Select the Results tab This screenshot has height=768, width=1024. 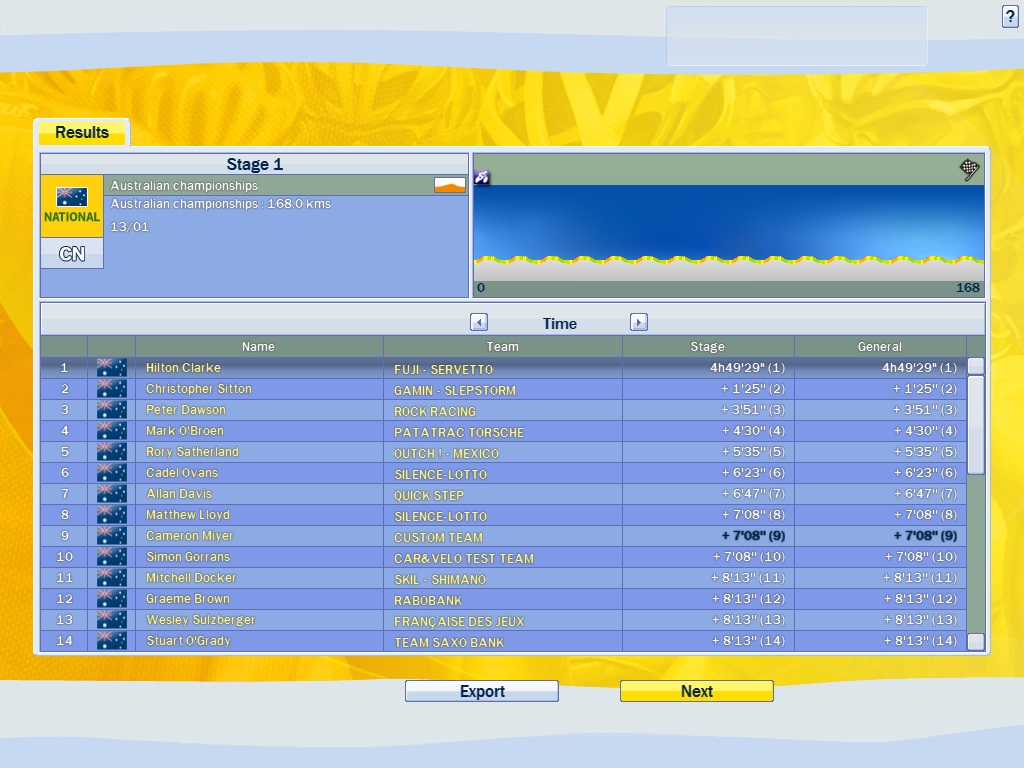pyautogui.click(x=82, y=132)
